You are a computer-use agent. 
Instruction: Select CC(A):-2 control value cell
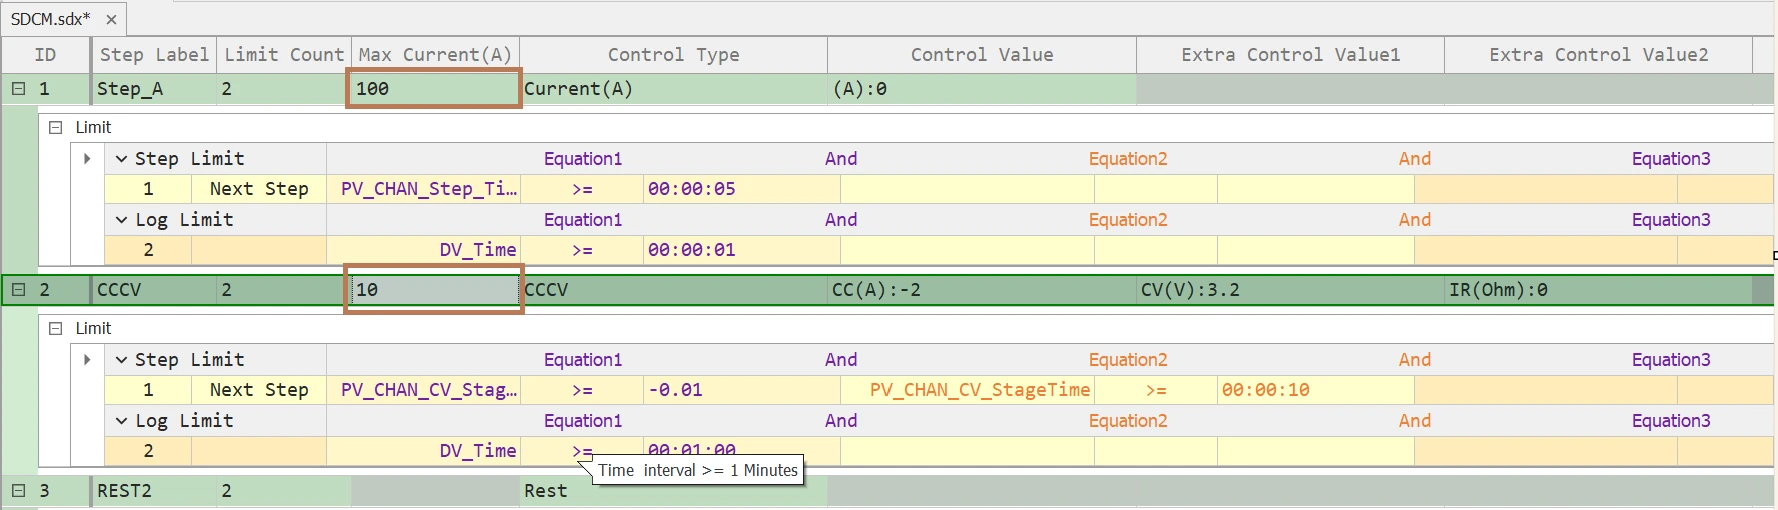982,290
